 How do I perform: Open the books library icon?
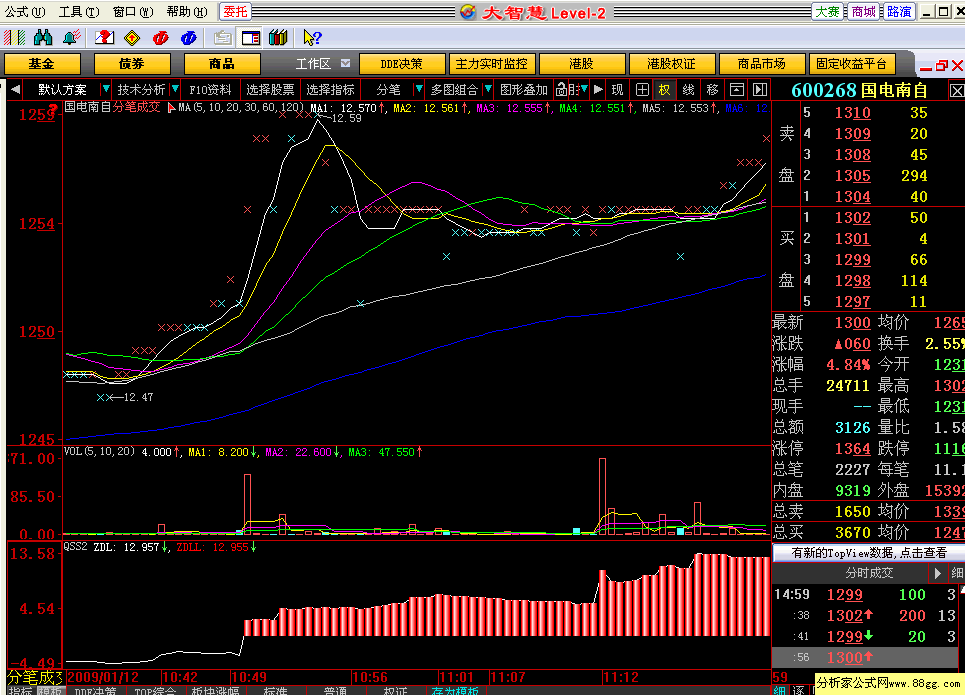pyautogui.click(x=278, y=38)
